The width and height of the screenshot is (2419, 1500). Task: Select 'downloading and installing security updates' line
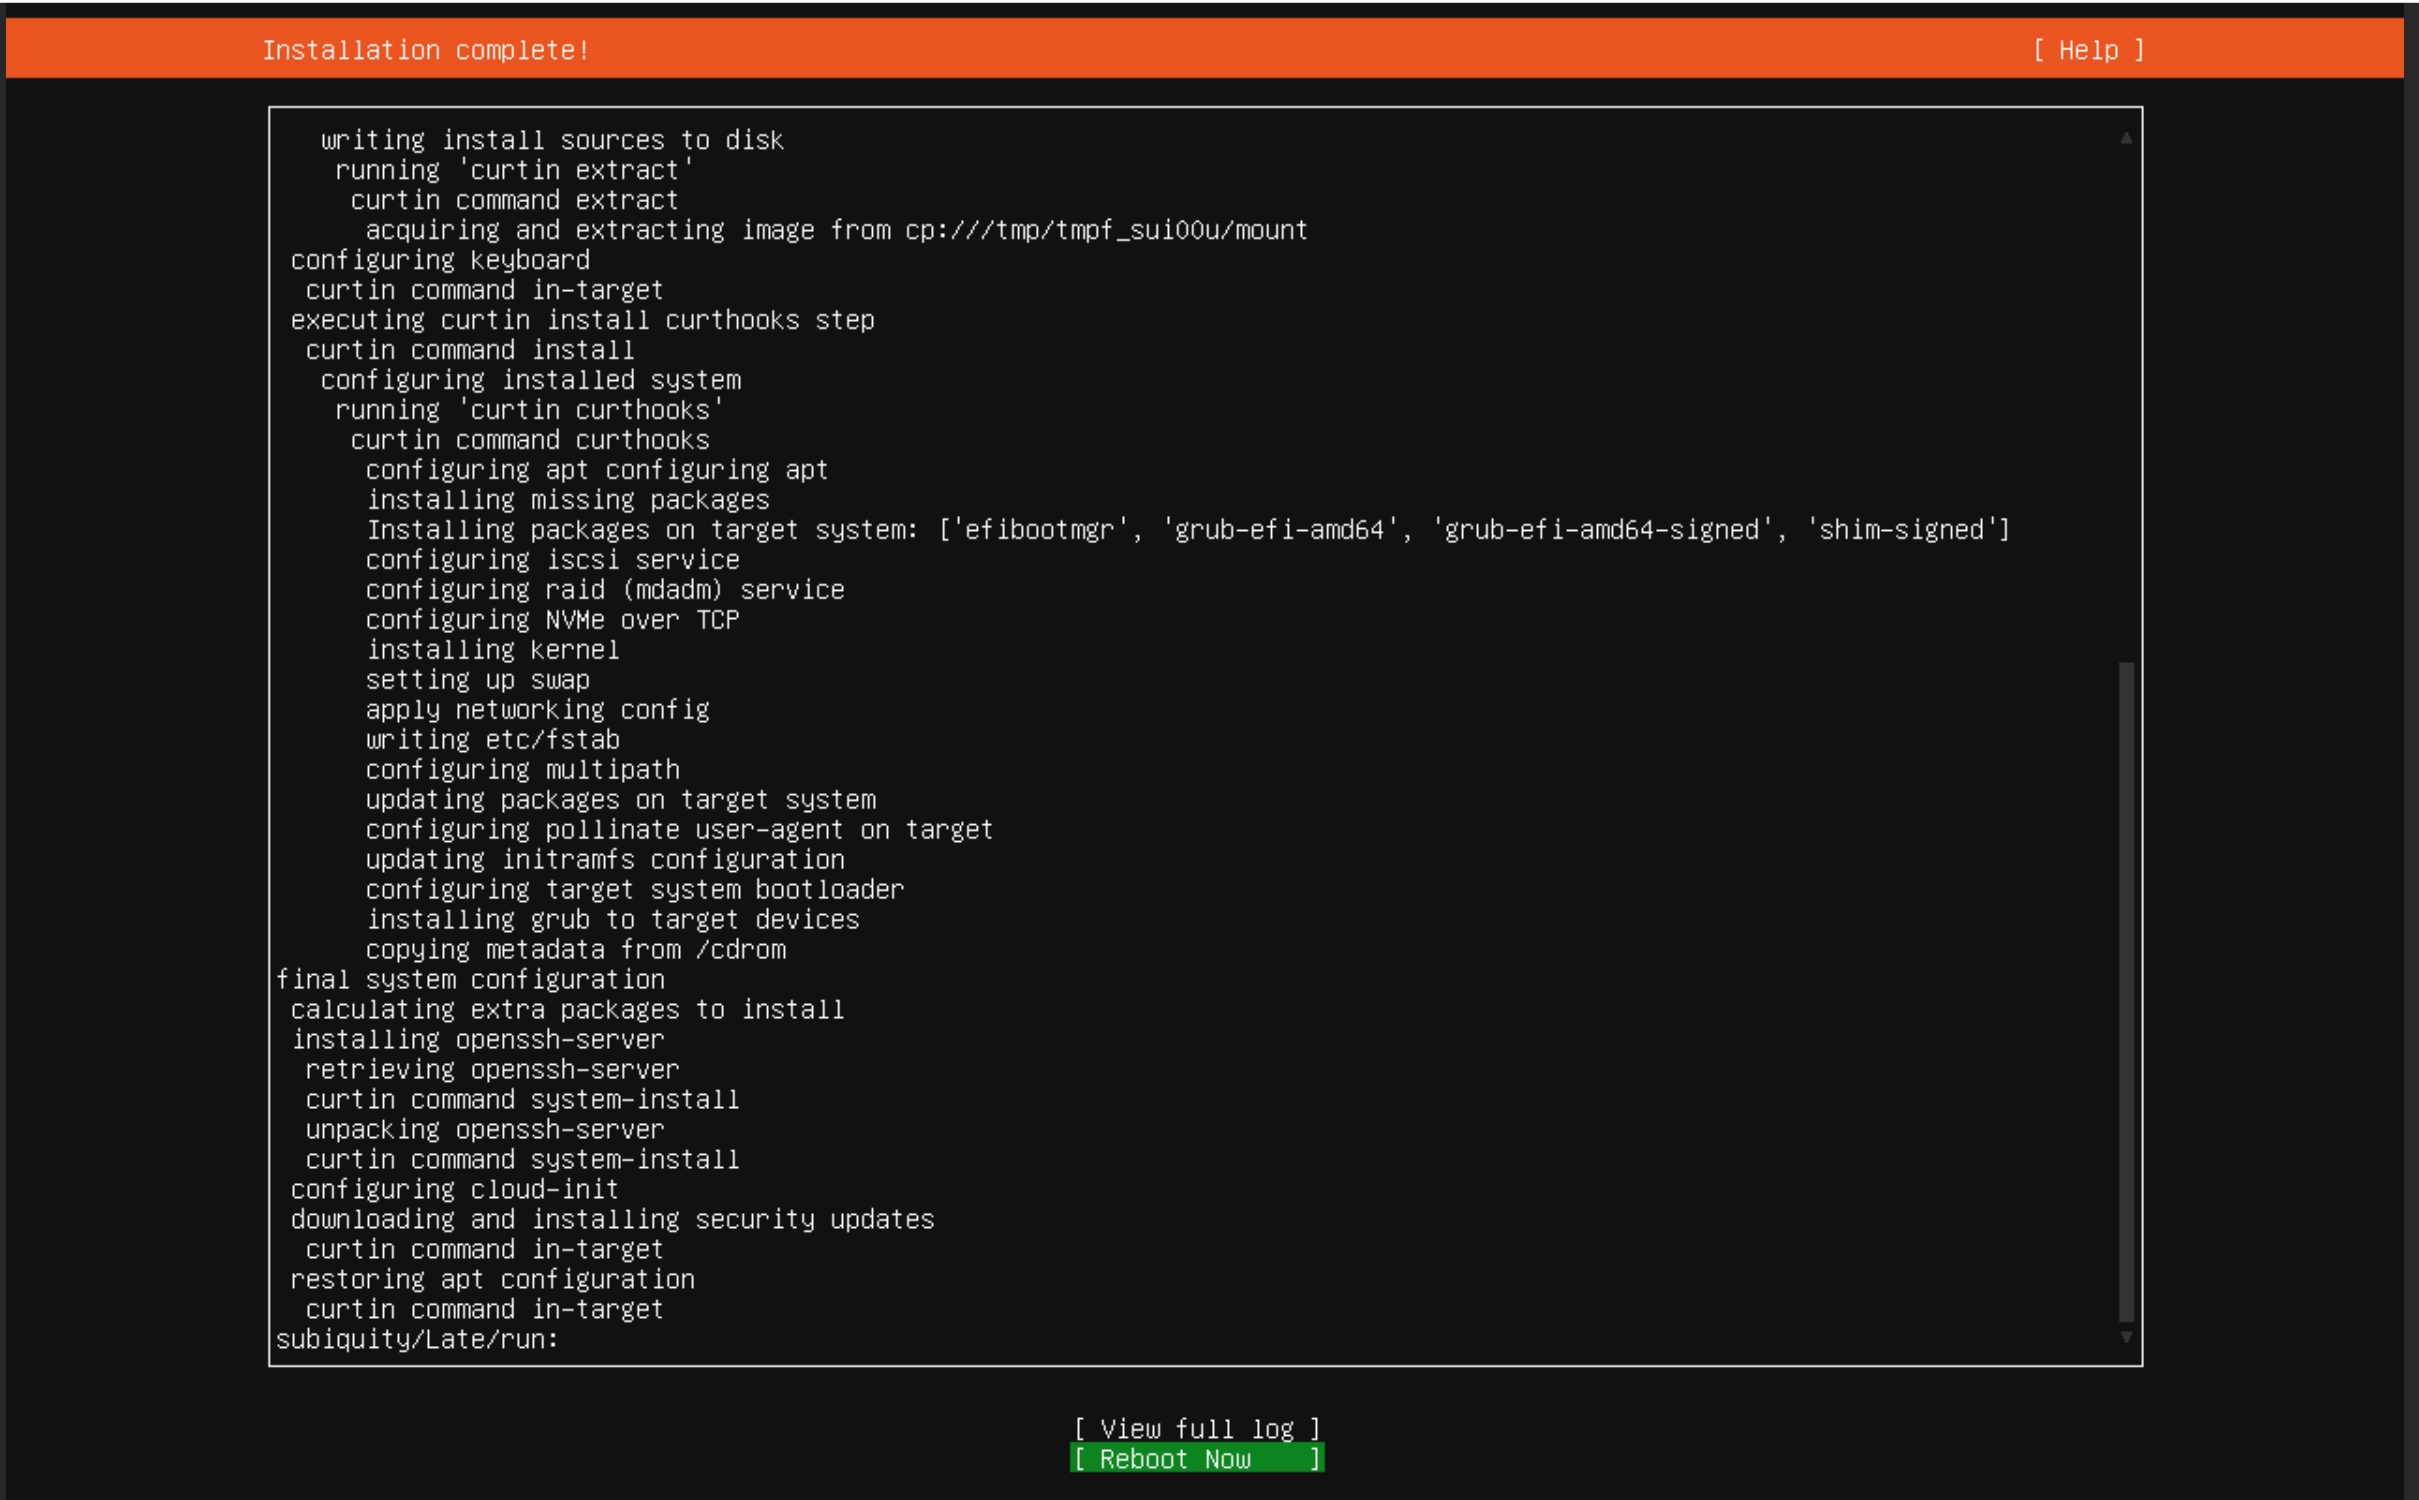coord(612,1219)
